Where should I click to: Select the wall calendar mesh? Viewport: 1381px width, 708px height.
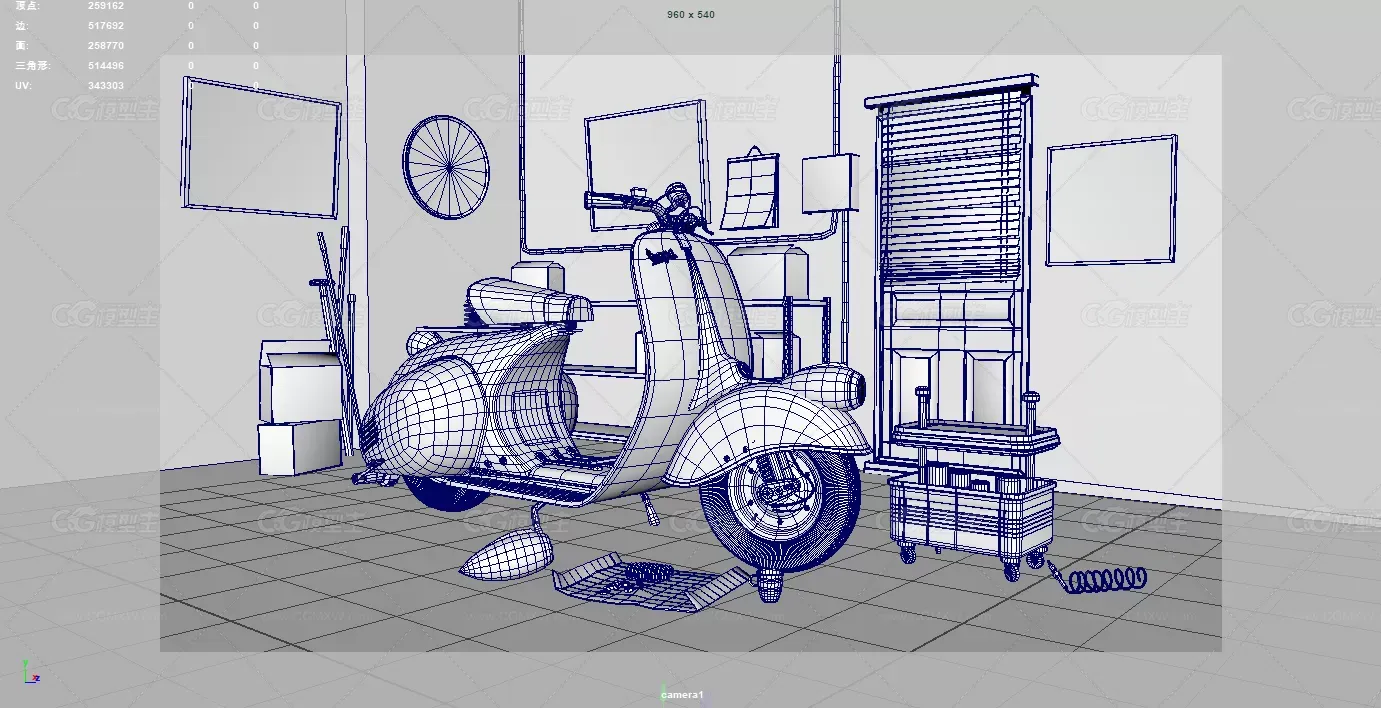pos(751,190)
